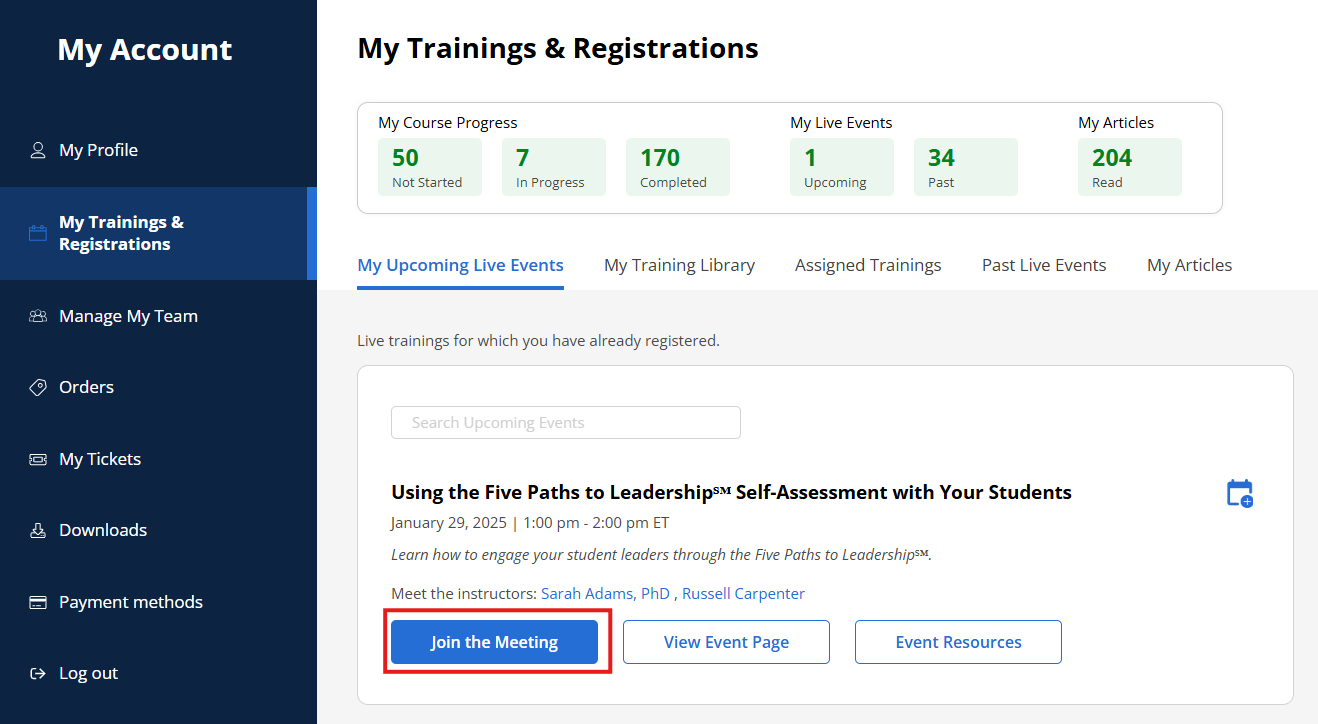Image resolution: width=1318 pixels, height=724 pixels.
Task: Click the Payment methods card icon
Action: tap(38, 602)
